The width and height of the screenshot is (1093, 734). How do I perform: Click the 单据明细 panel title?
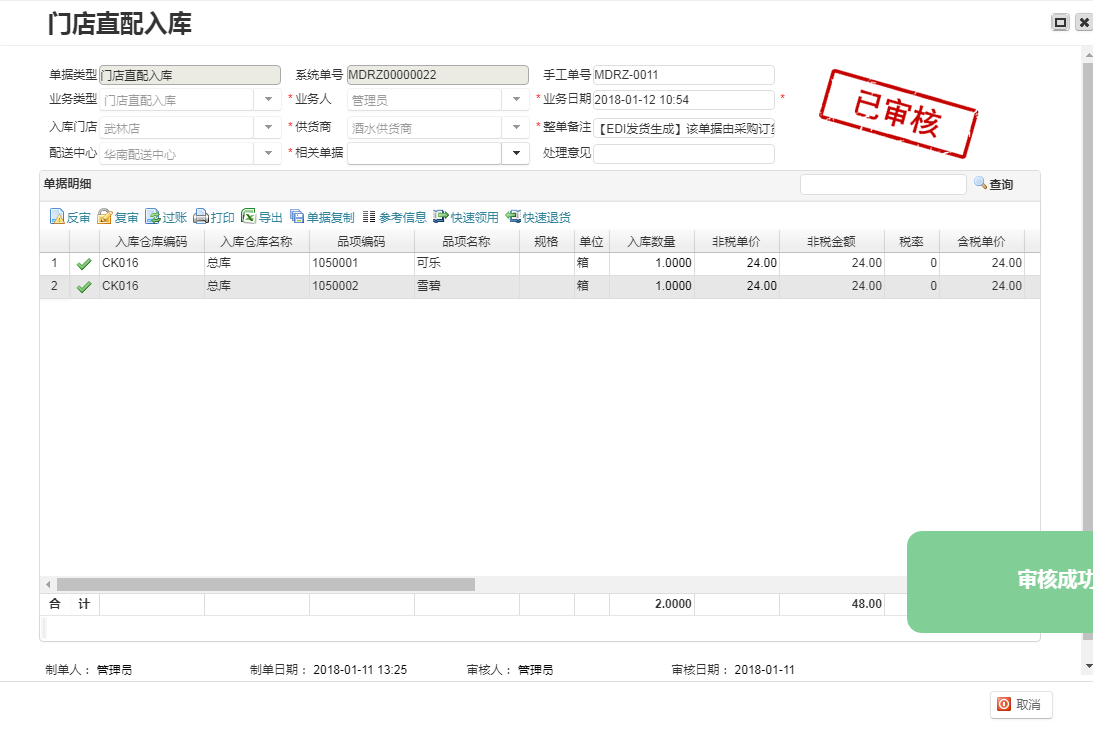tap(68, 184)
